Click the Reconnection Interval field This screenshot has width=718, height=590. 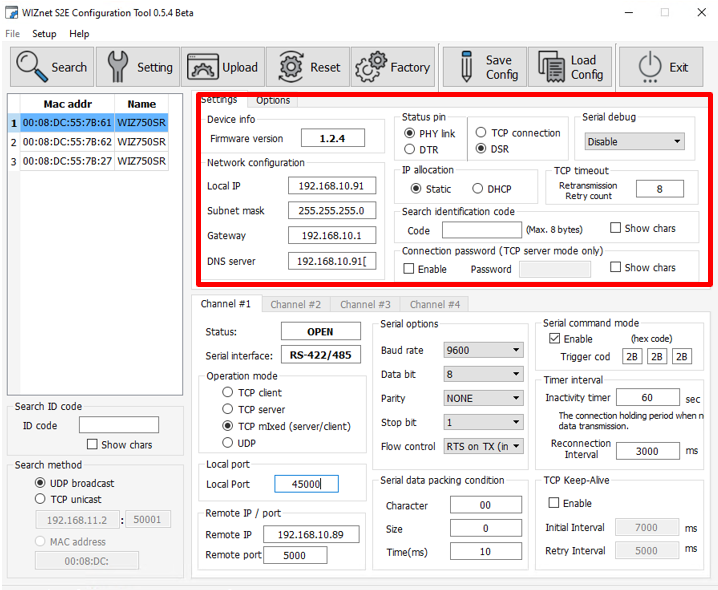coord(648,451)
